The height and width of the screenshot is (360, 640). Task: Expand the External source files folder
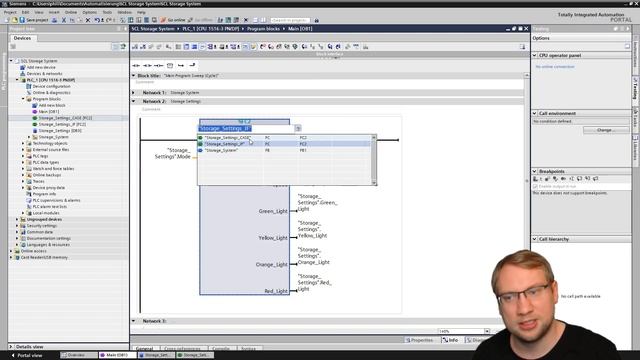click(x=23, y=150)
